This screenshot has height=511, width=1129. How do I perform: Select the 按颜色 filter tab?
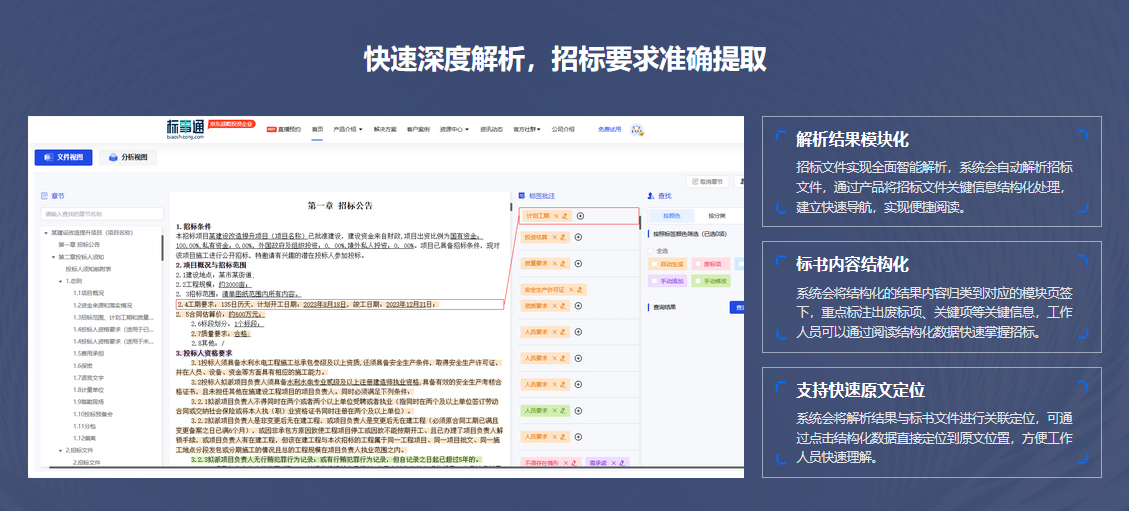tap(671, 215)
